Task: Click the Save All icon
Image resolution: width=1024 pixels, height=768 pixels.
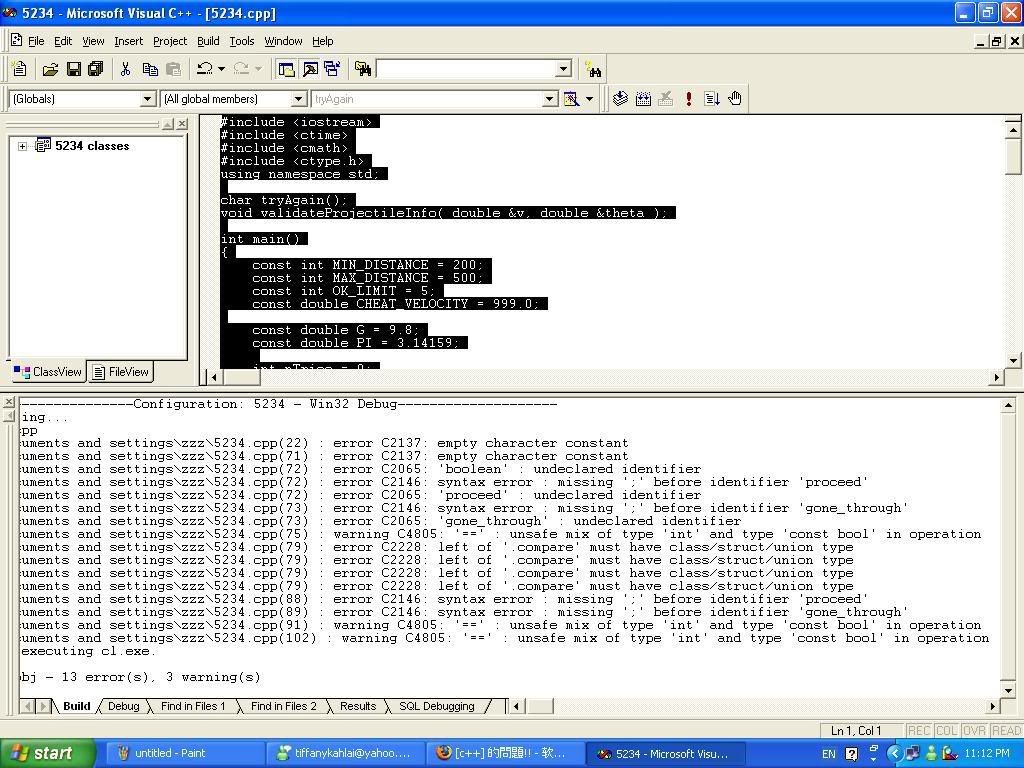Action: pyautogui.click(x=96, y=69)
